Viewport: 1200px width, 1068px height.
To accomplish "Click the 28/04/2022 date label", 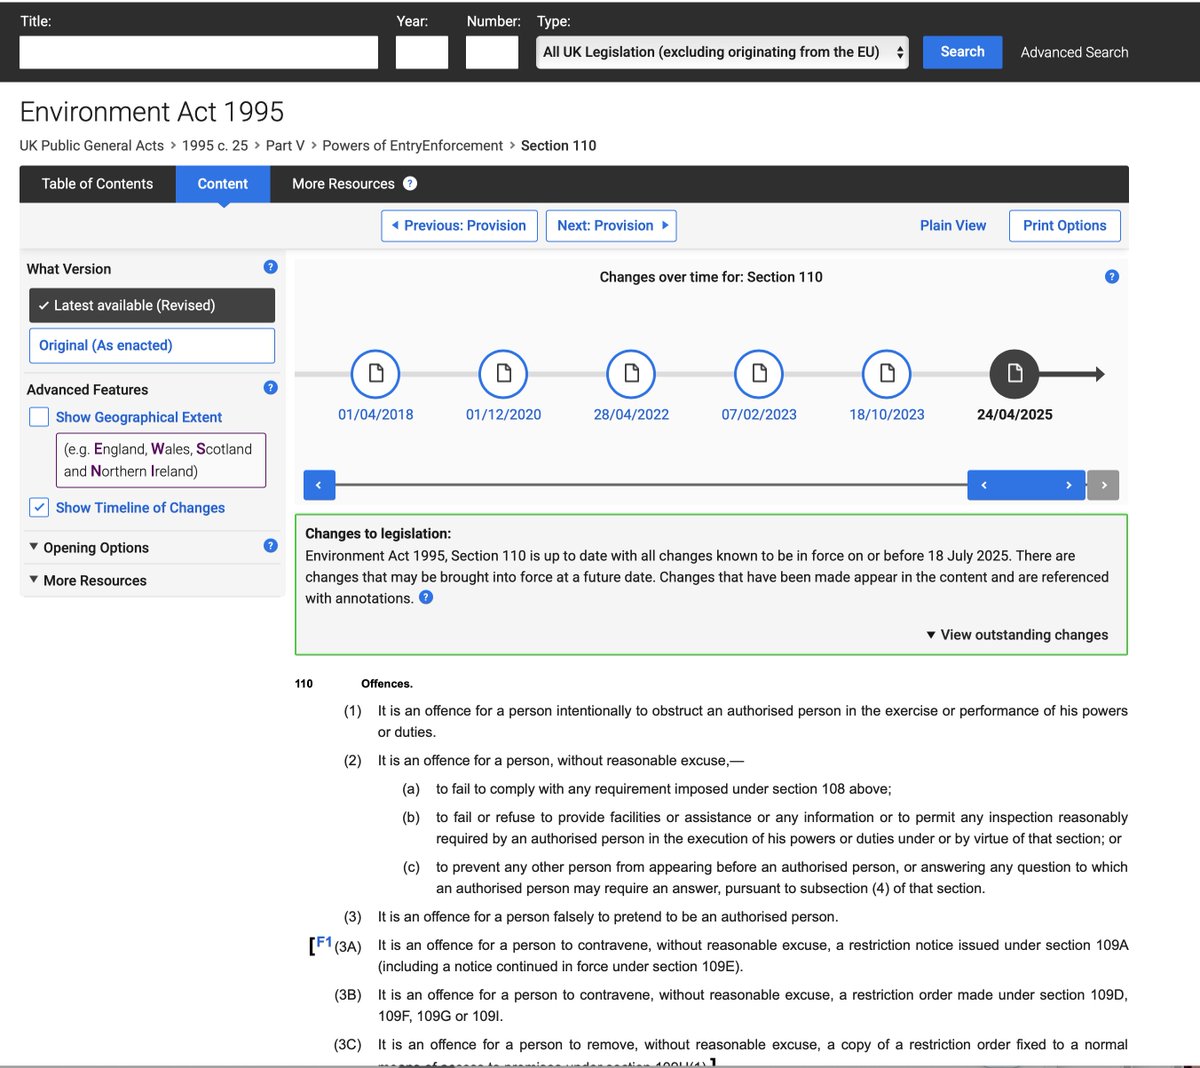I will click(x=631, y=414).
